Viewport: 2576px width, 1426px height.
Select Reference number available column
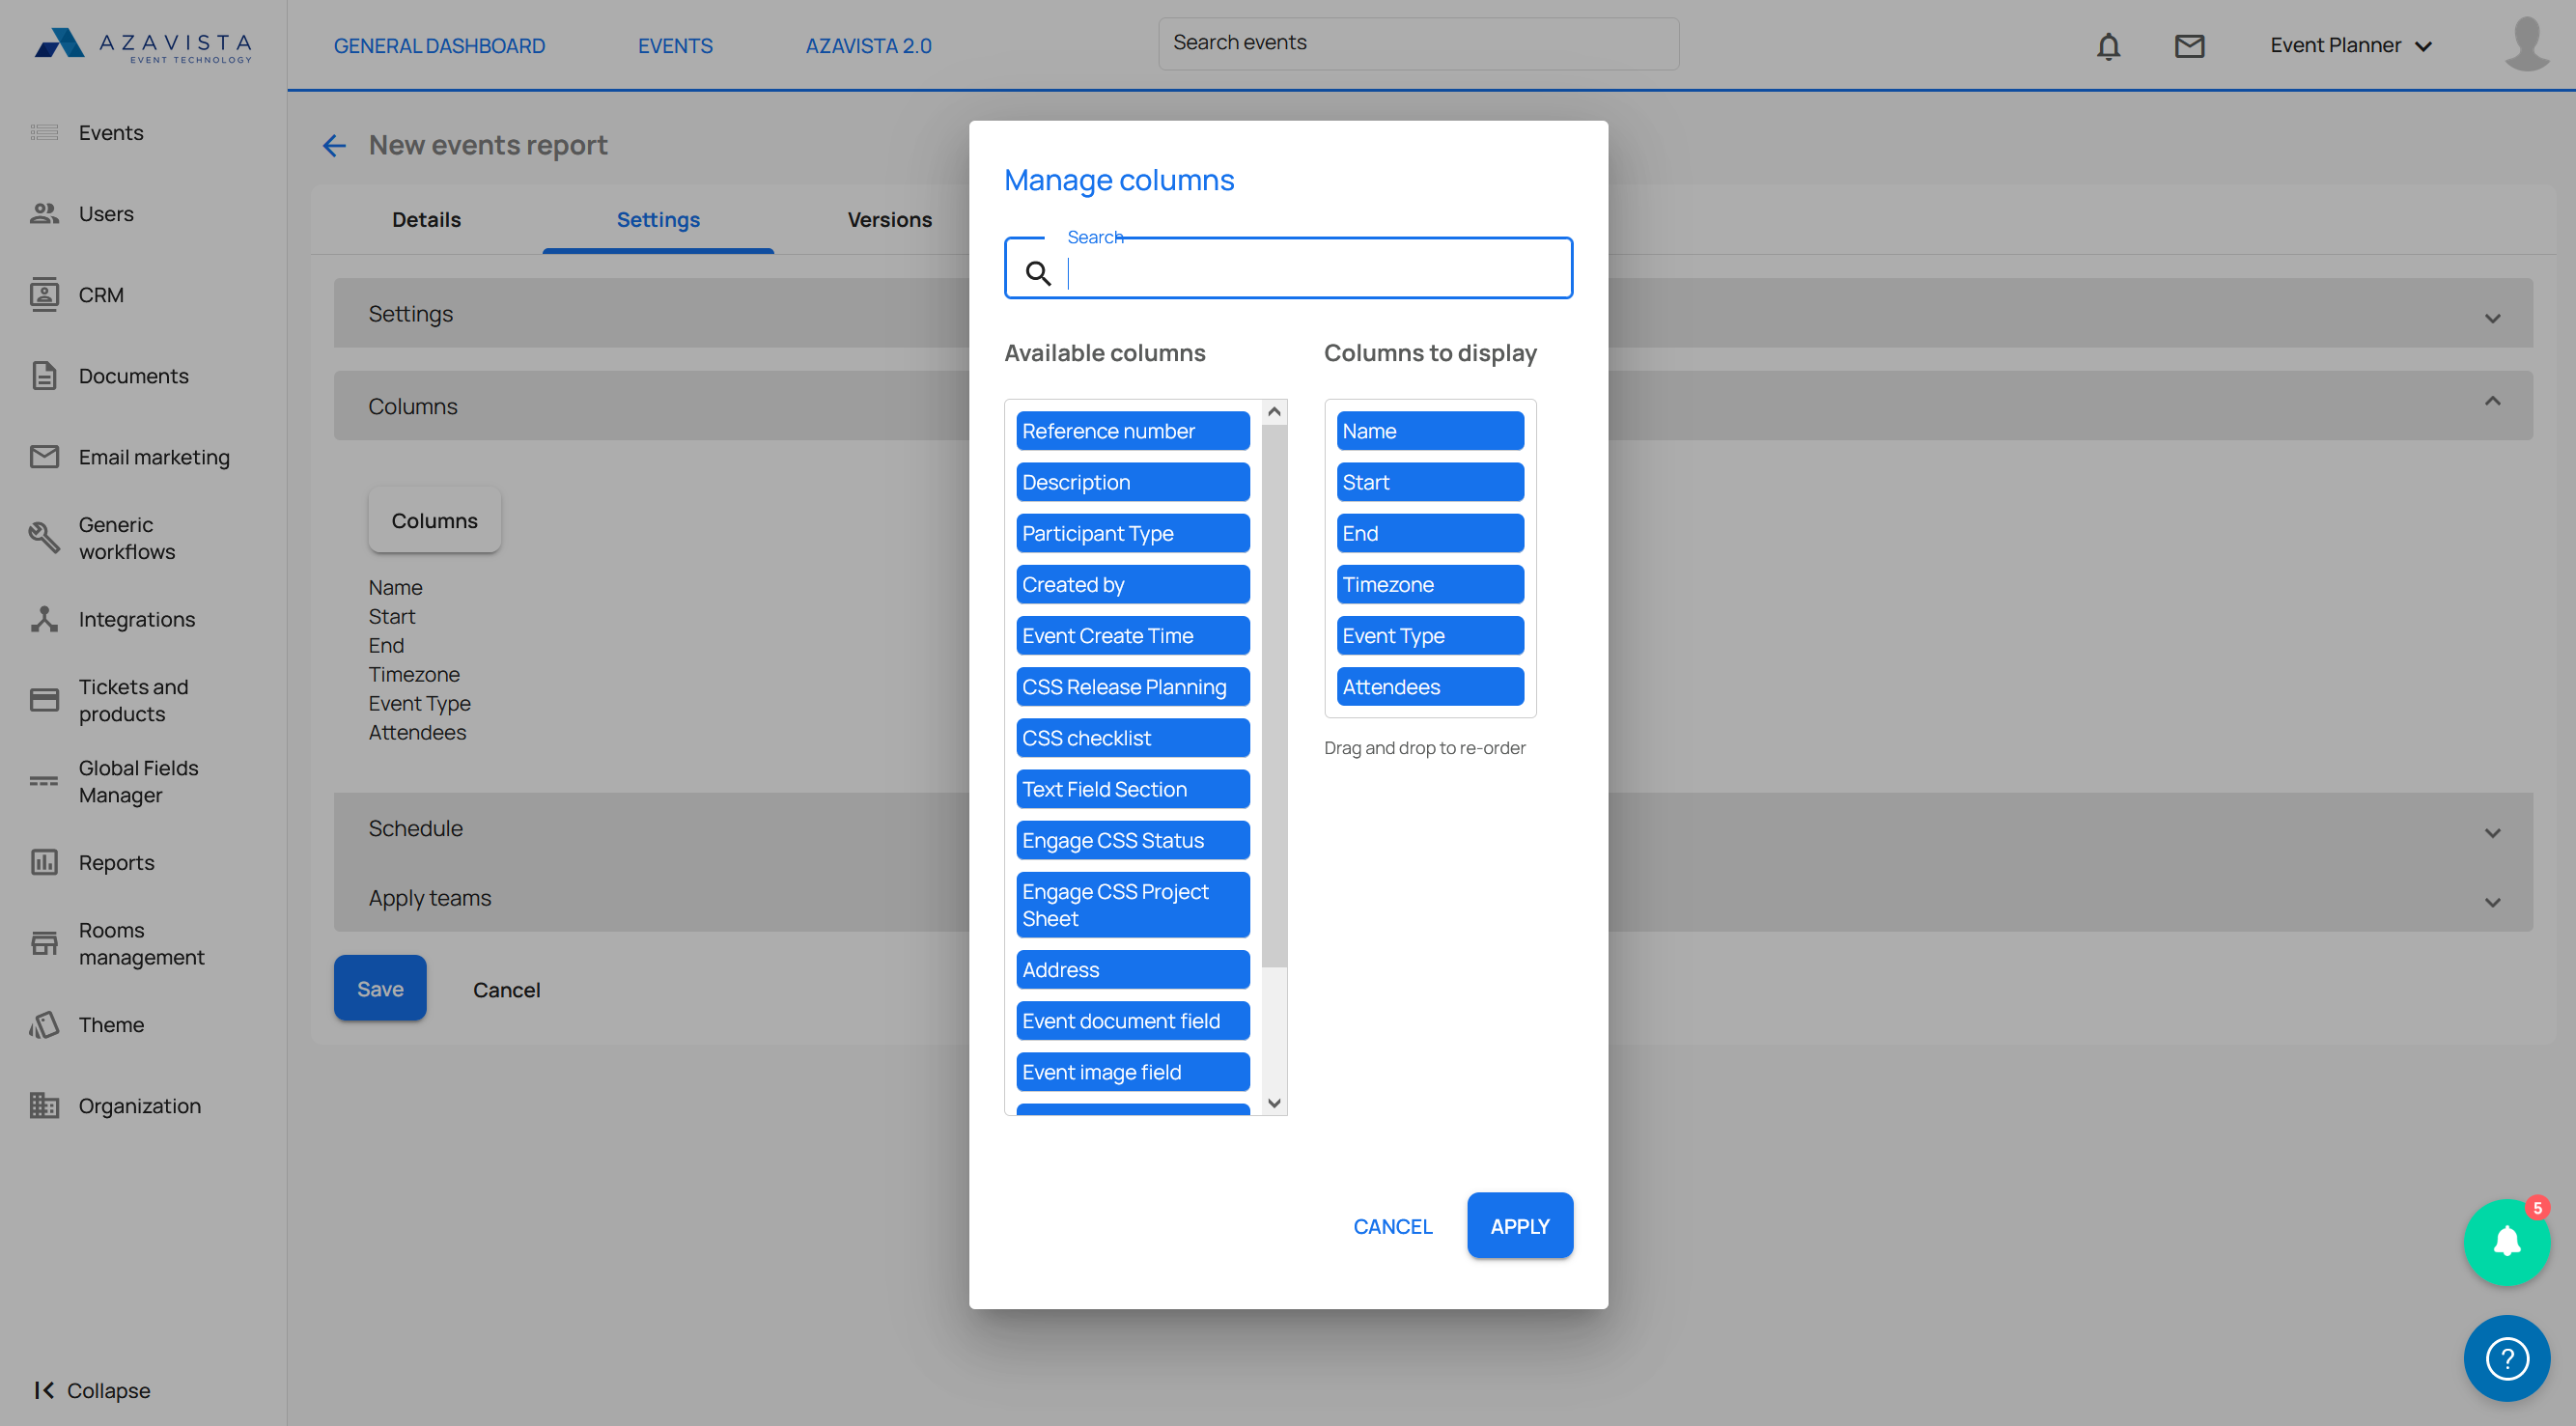[1133, 431]
